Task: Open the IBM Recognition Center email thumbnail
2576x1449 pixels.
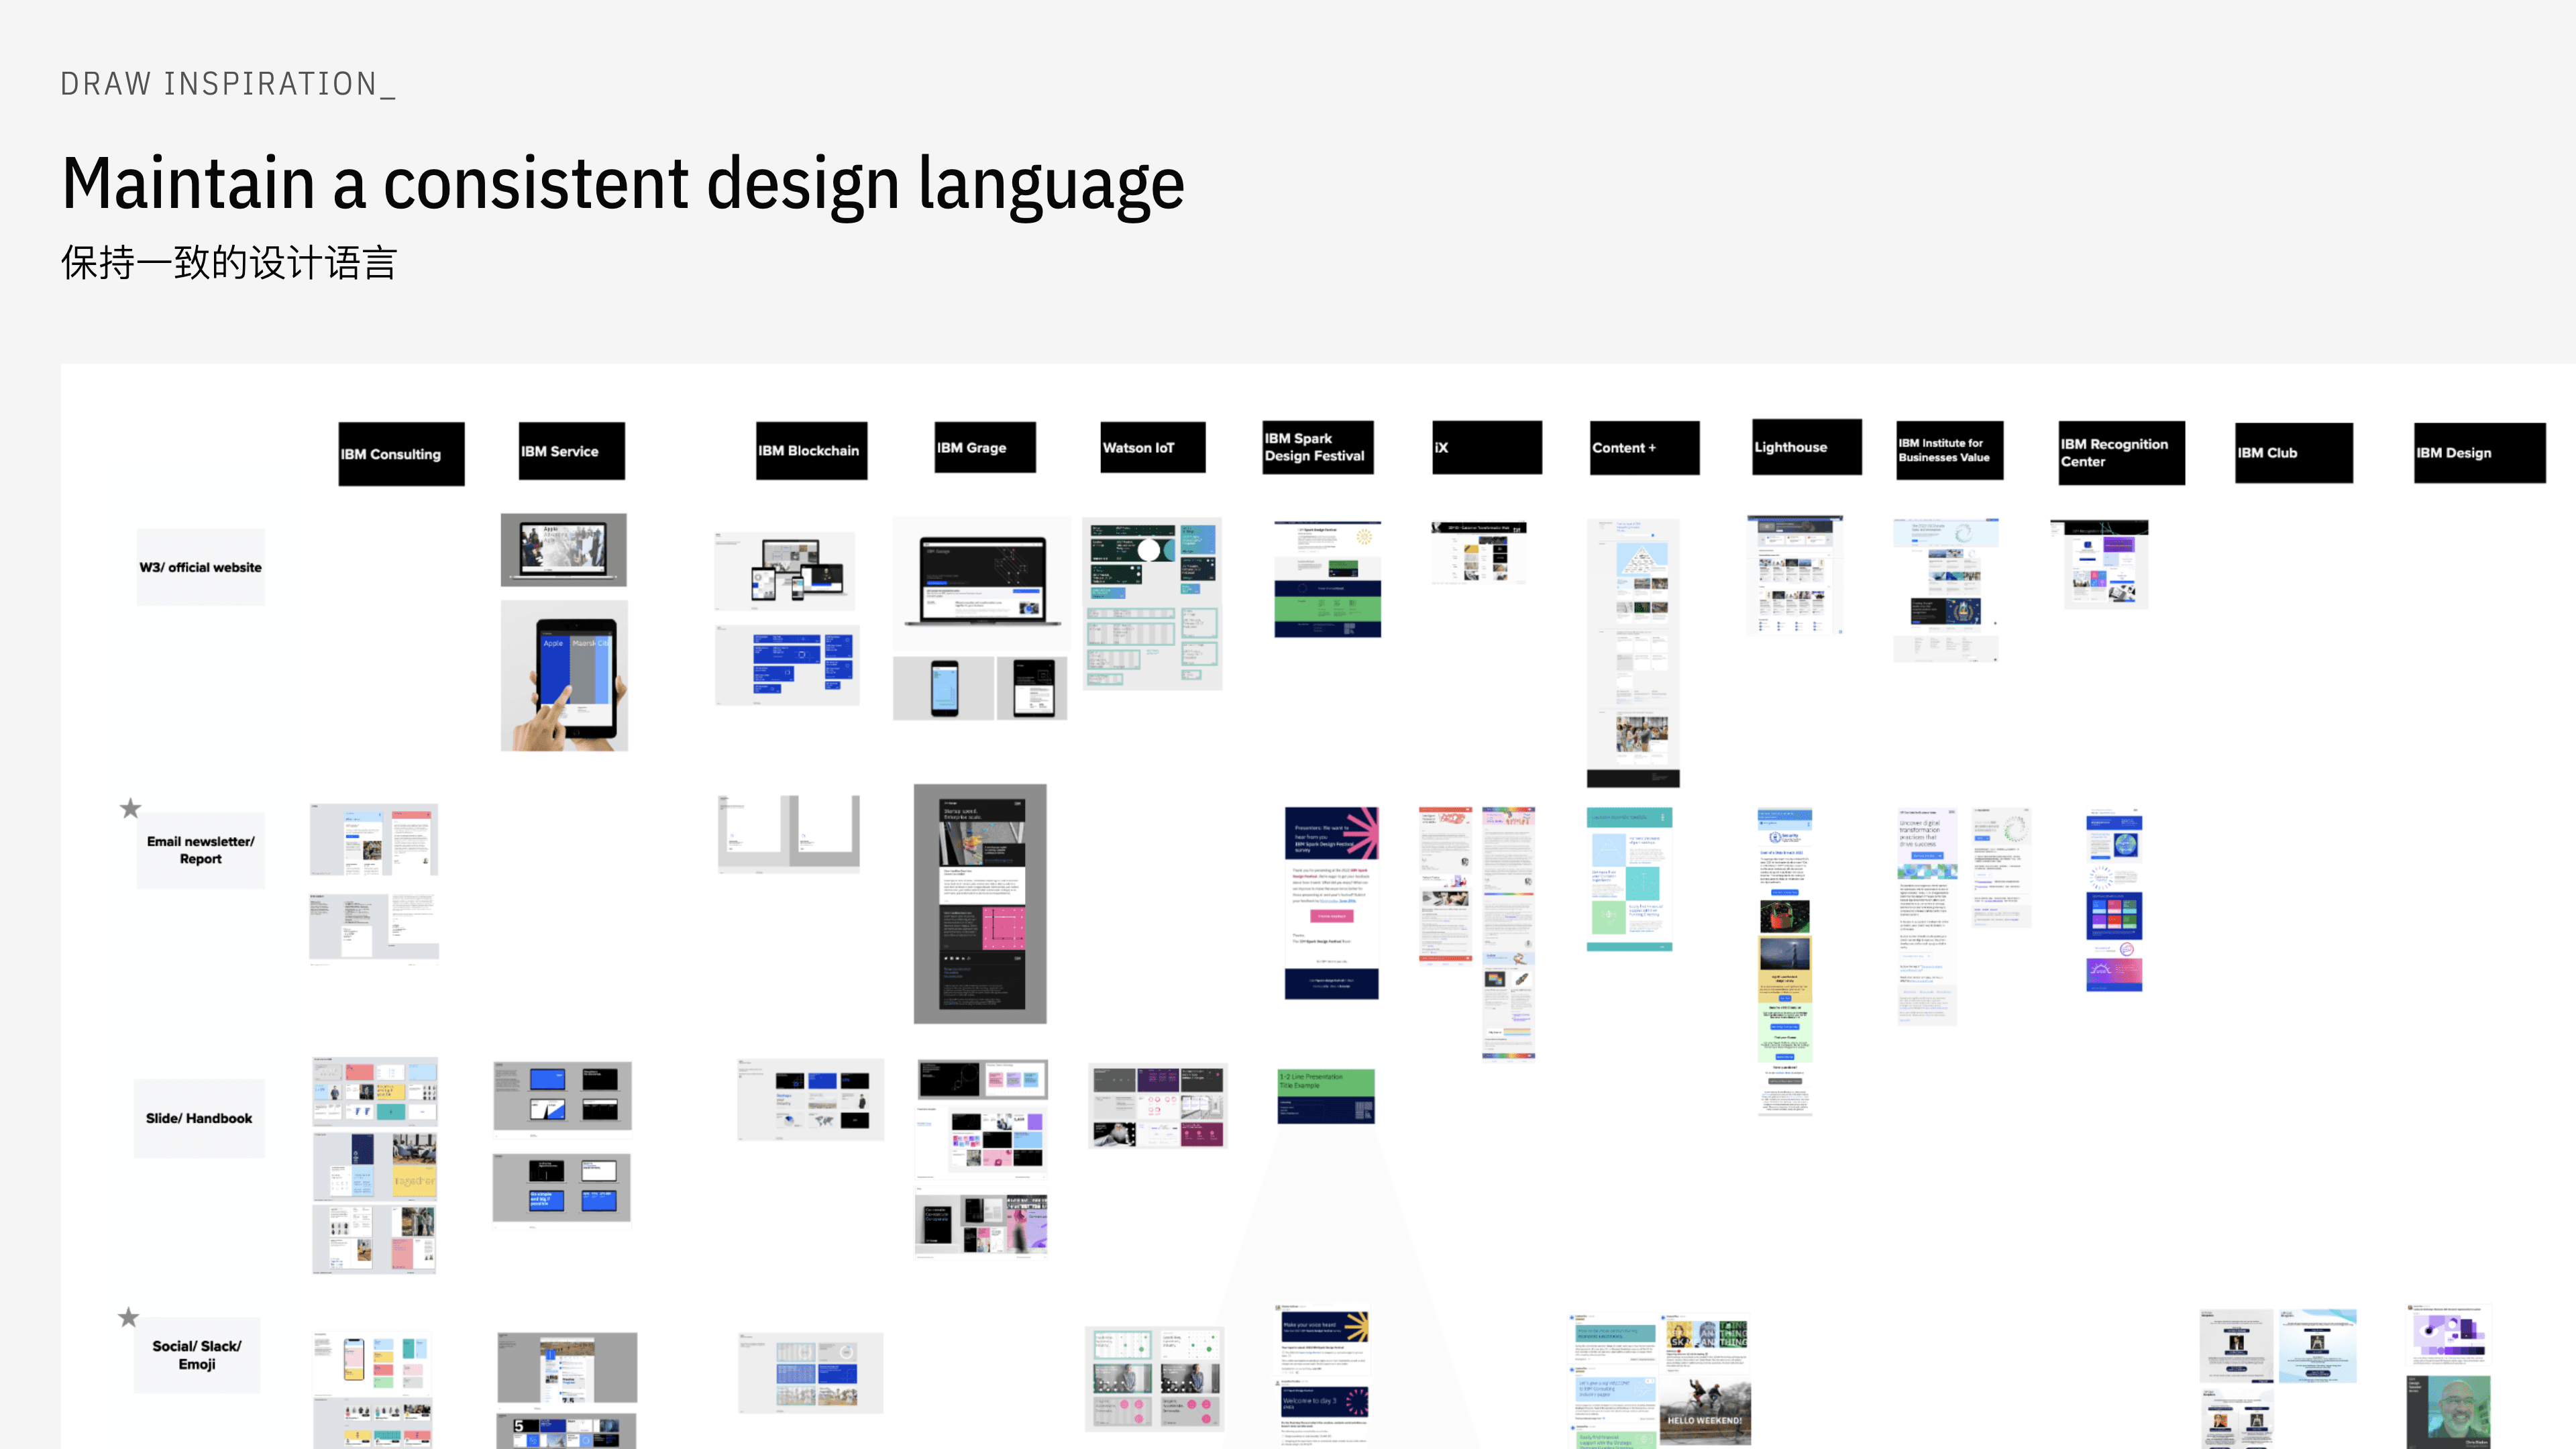Action: 2114,900
